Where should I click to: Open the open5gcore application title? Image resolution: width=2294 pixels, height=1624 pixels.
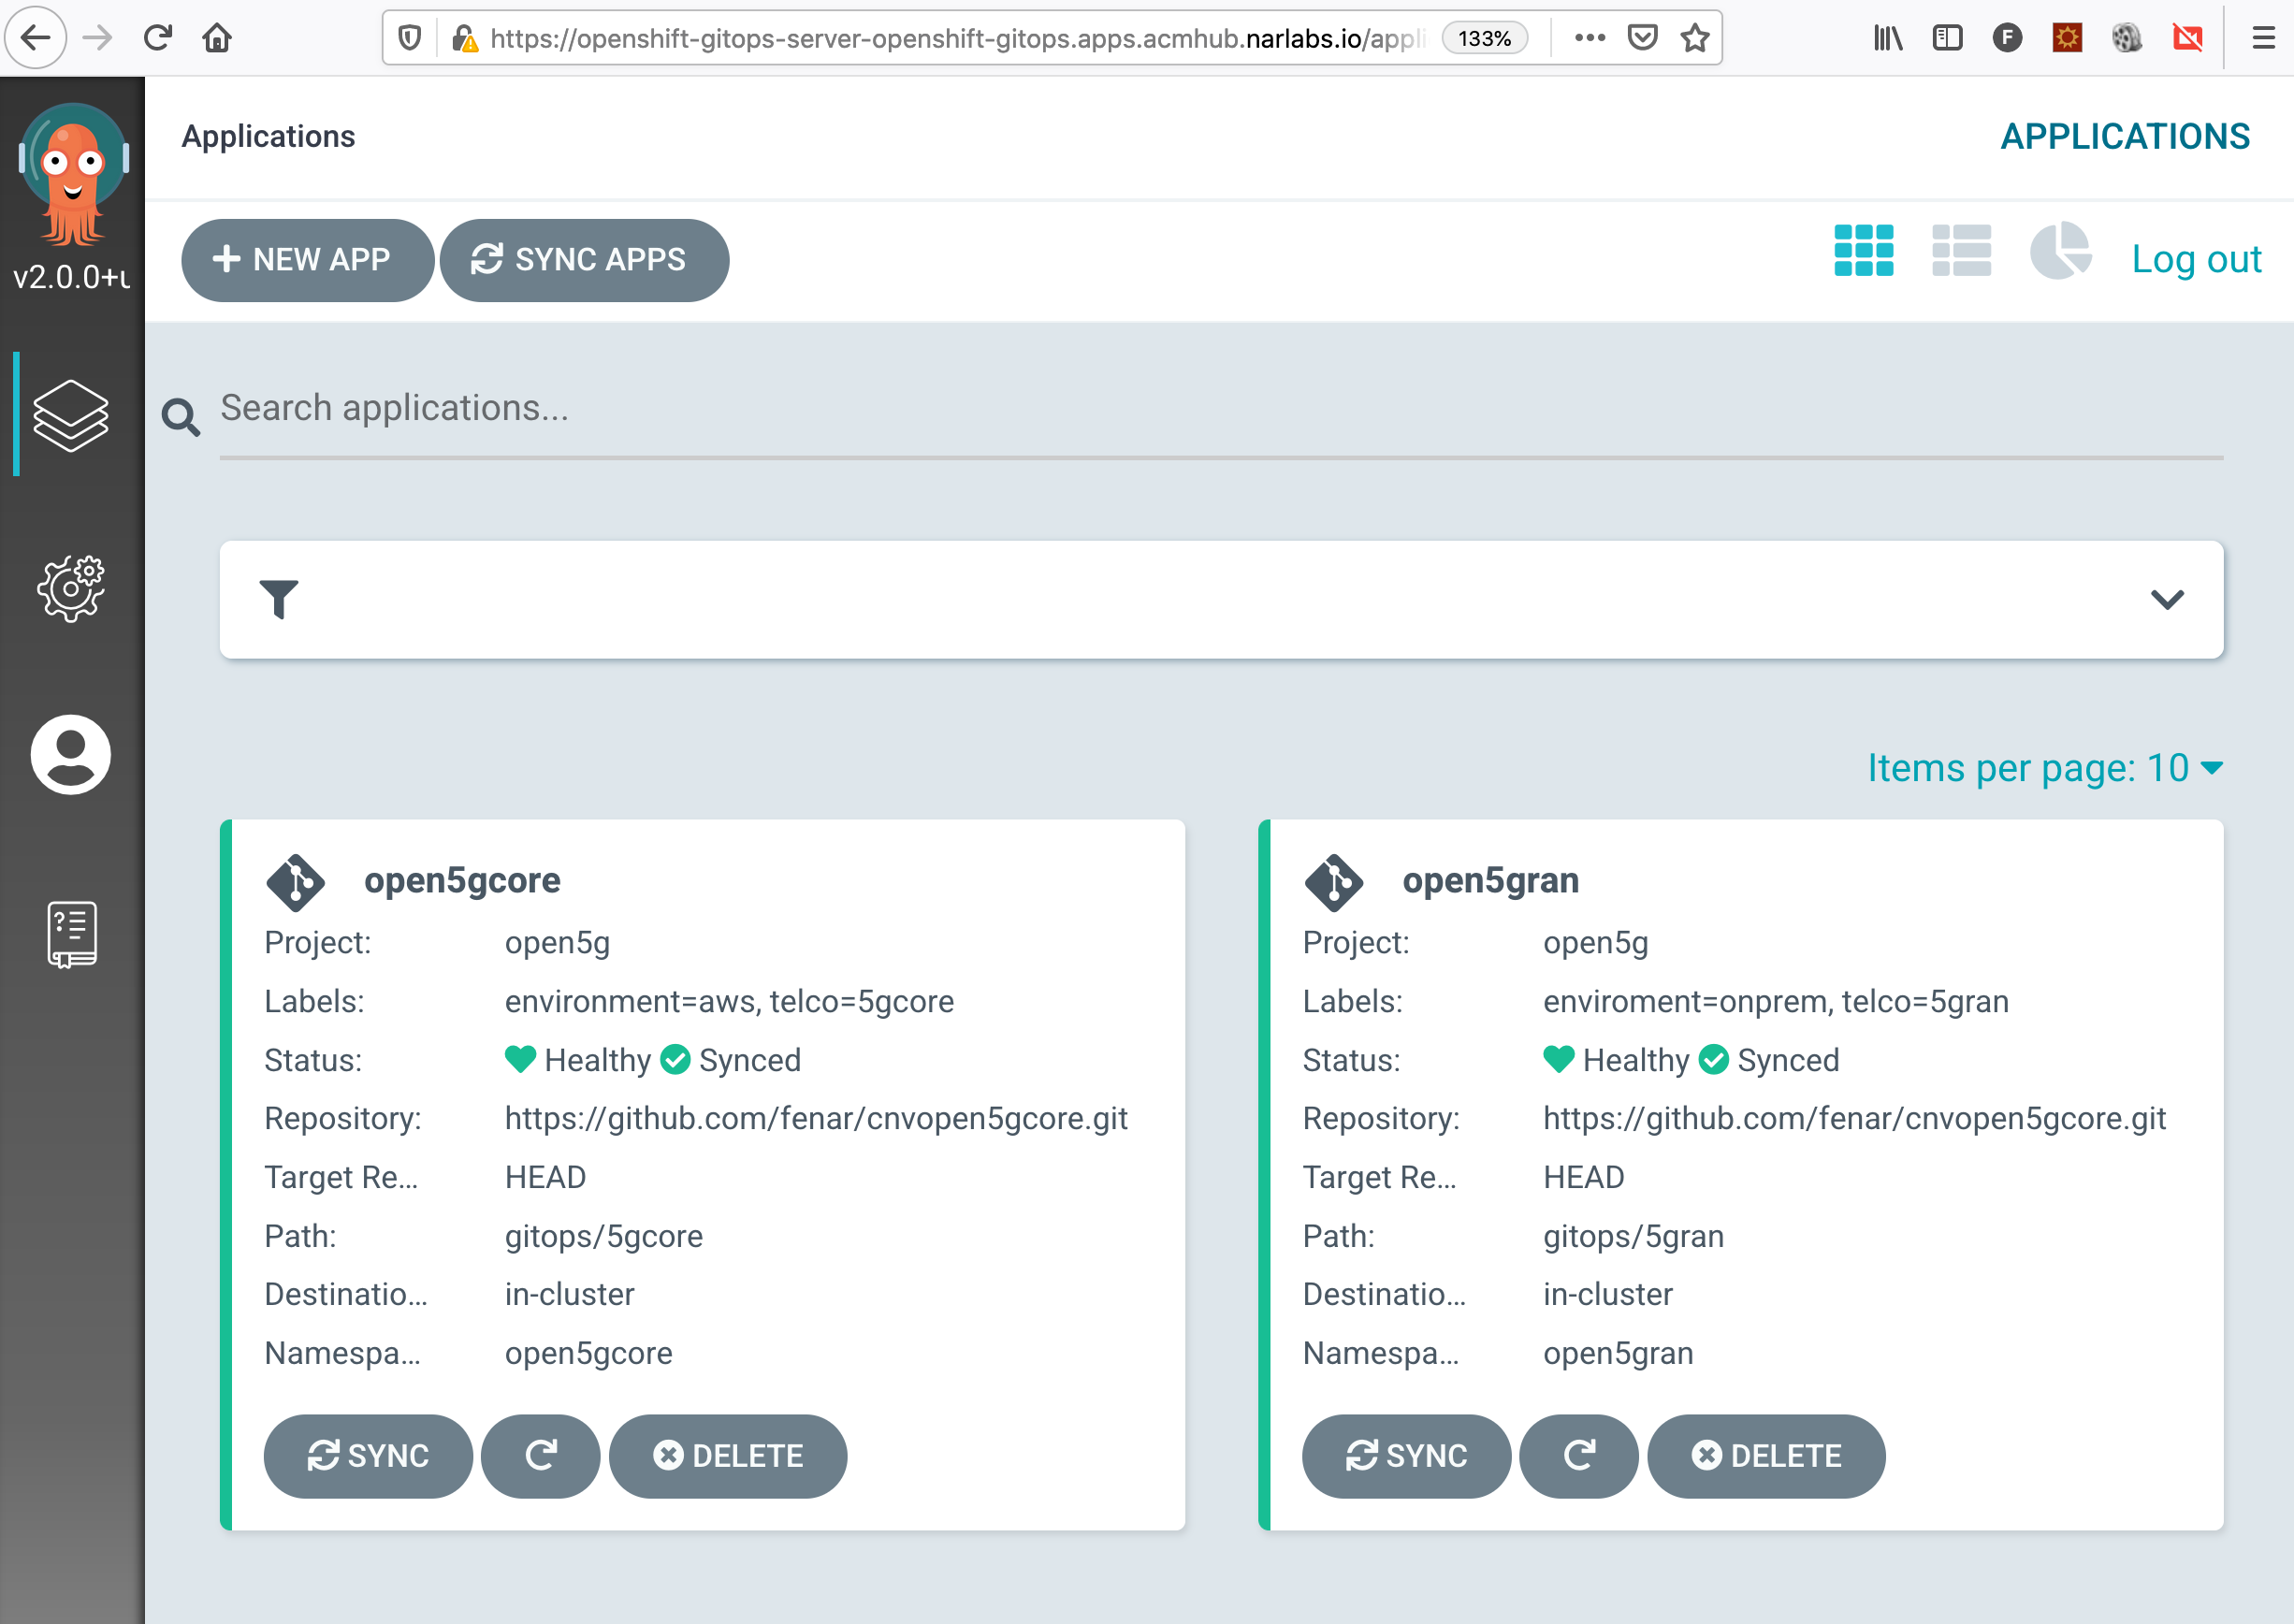tap(462, 880)
